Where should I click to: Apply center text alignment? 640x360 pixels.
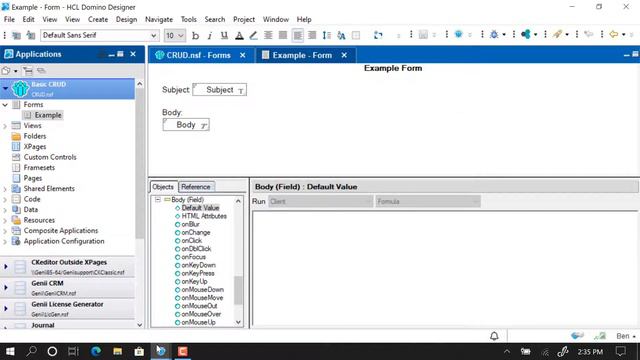click(268, 36)
